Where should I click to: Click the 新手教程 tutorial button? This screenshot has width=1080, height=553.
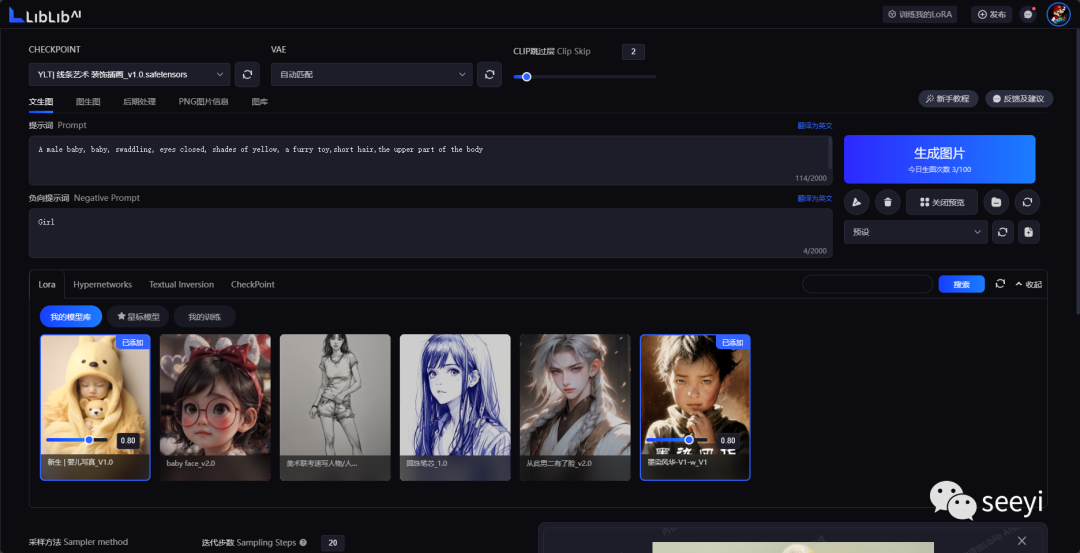947,99
